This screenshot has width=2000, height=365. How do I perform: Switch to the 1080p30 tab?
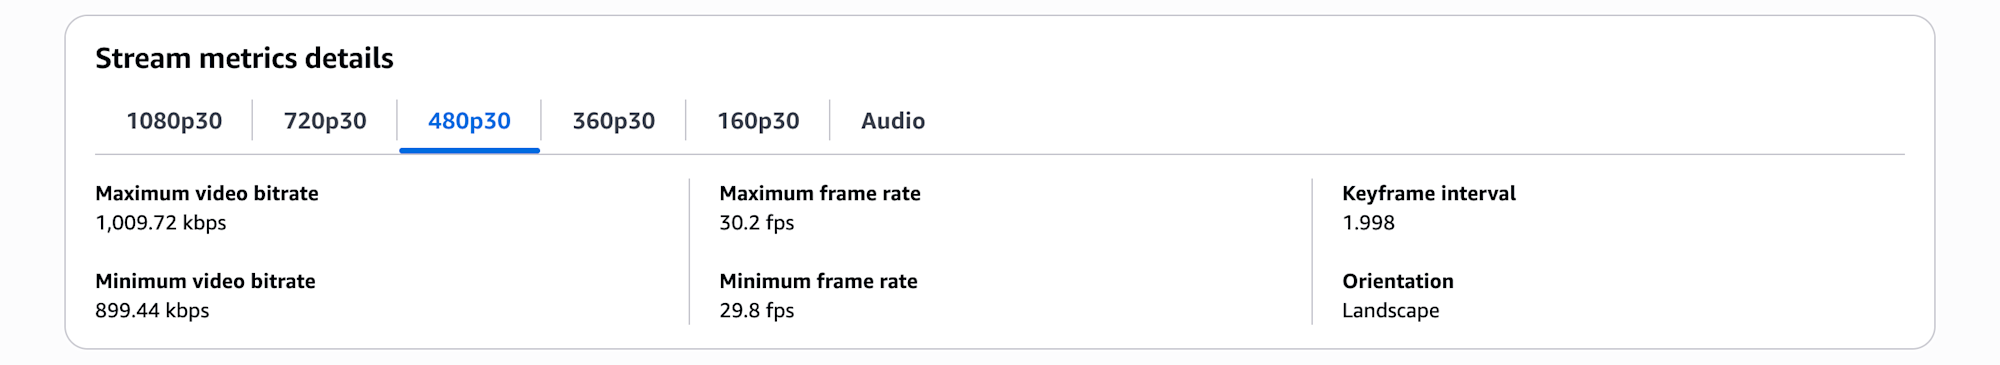(x=174, y=121)
